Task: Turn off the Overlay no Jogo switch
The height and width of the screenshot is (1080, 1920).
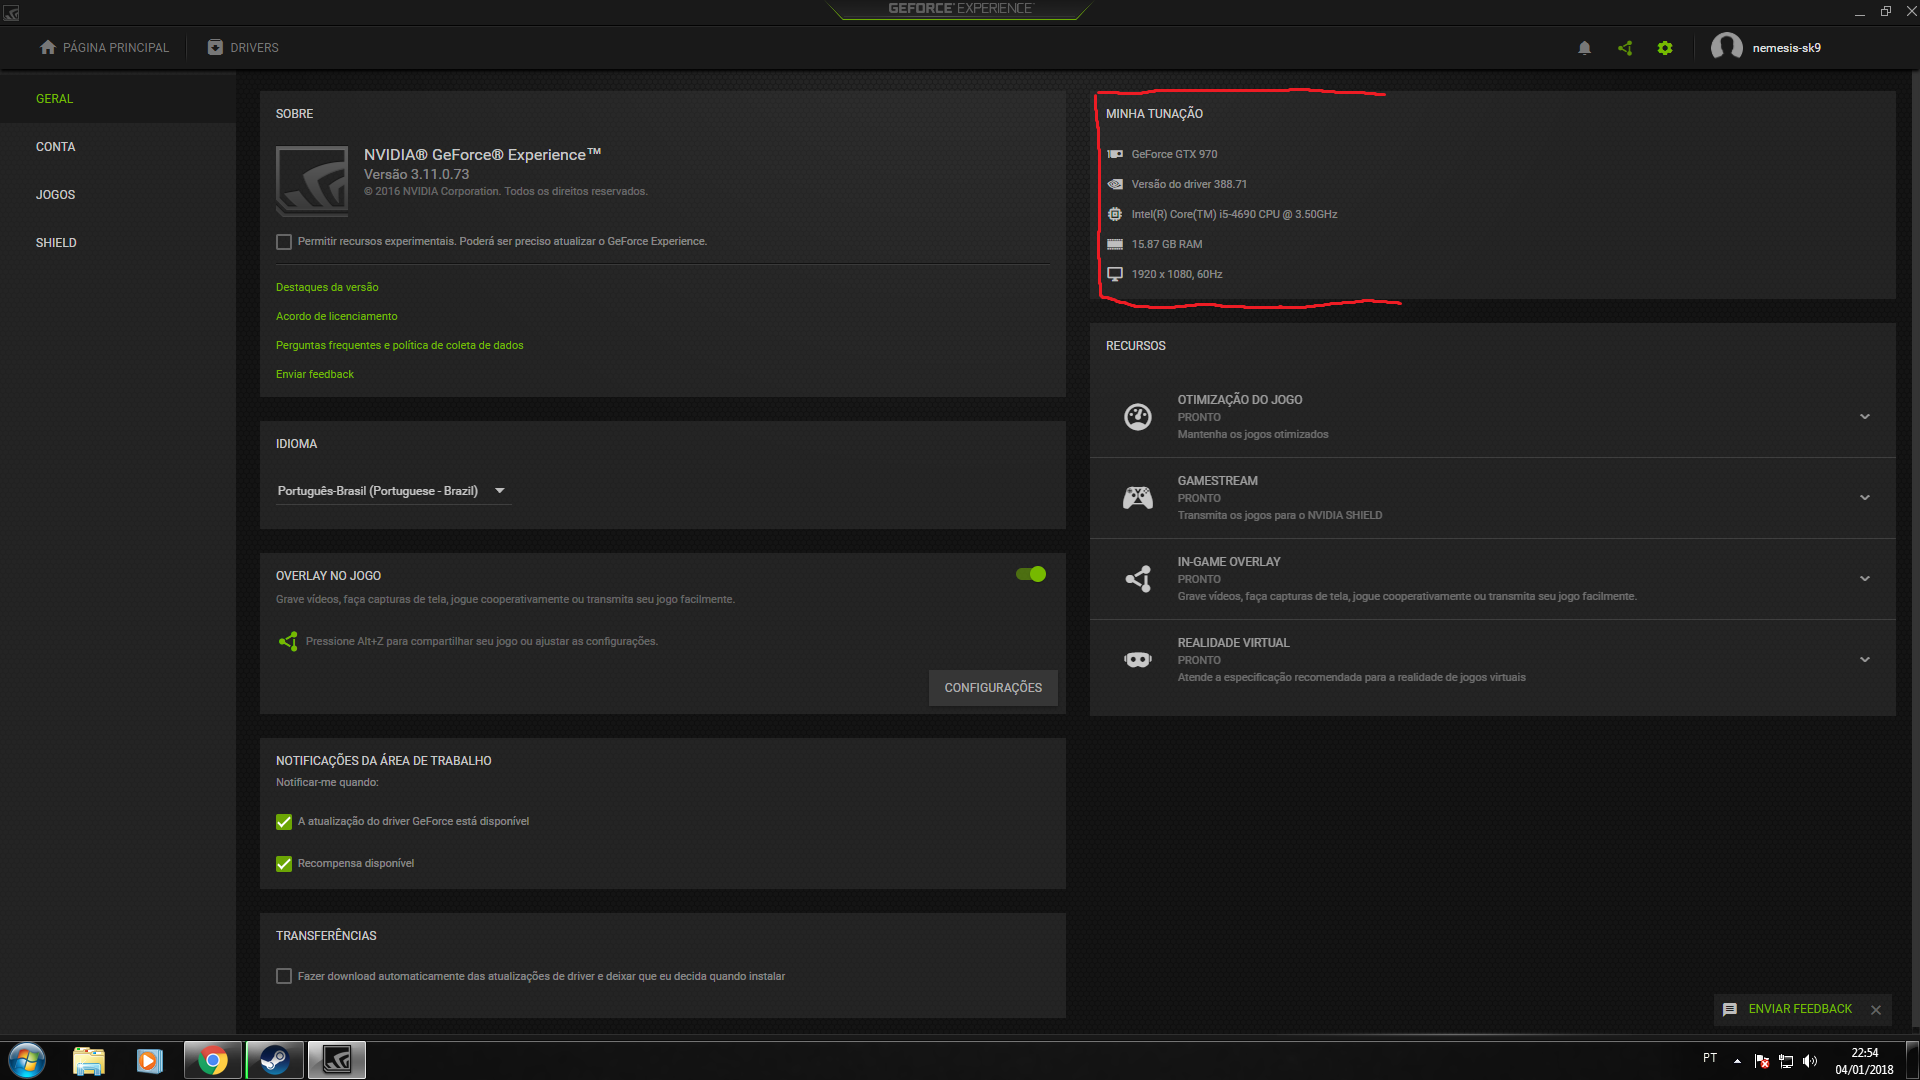Action: click(1031, 574)
